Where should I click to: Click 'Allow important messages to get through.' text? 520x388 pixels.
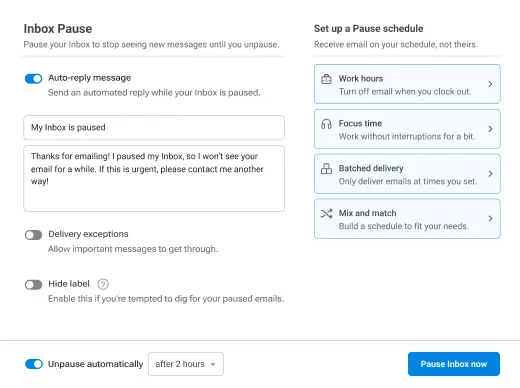pyautogui.click(x=133, y=249)
